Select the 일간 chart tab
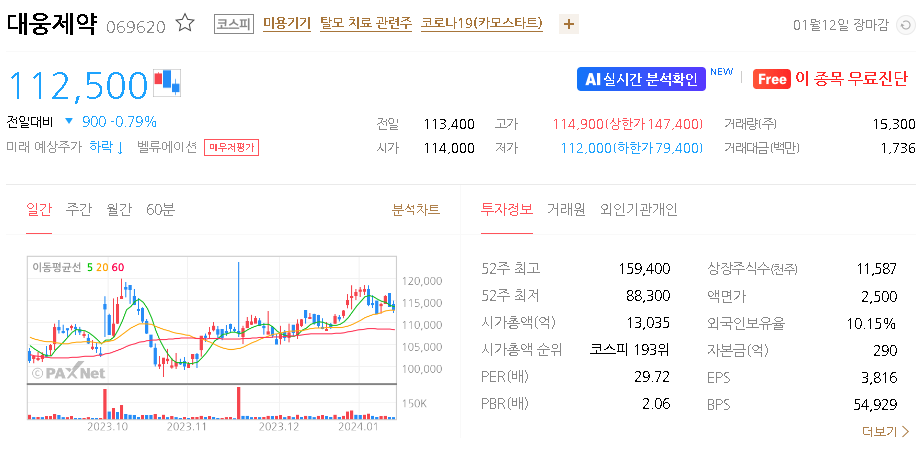 click(x=39, y=210)
